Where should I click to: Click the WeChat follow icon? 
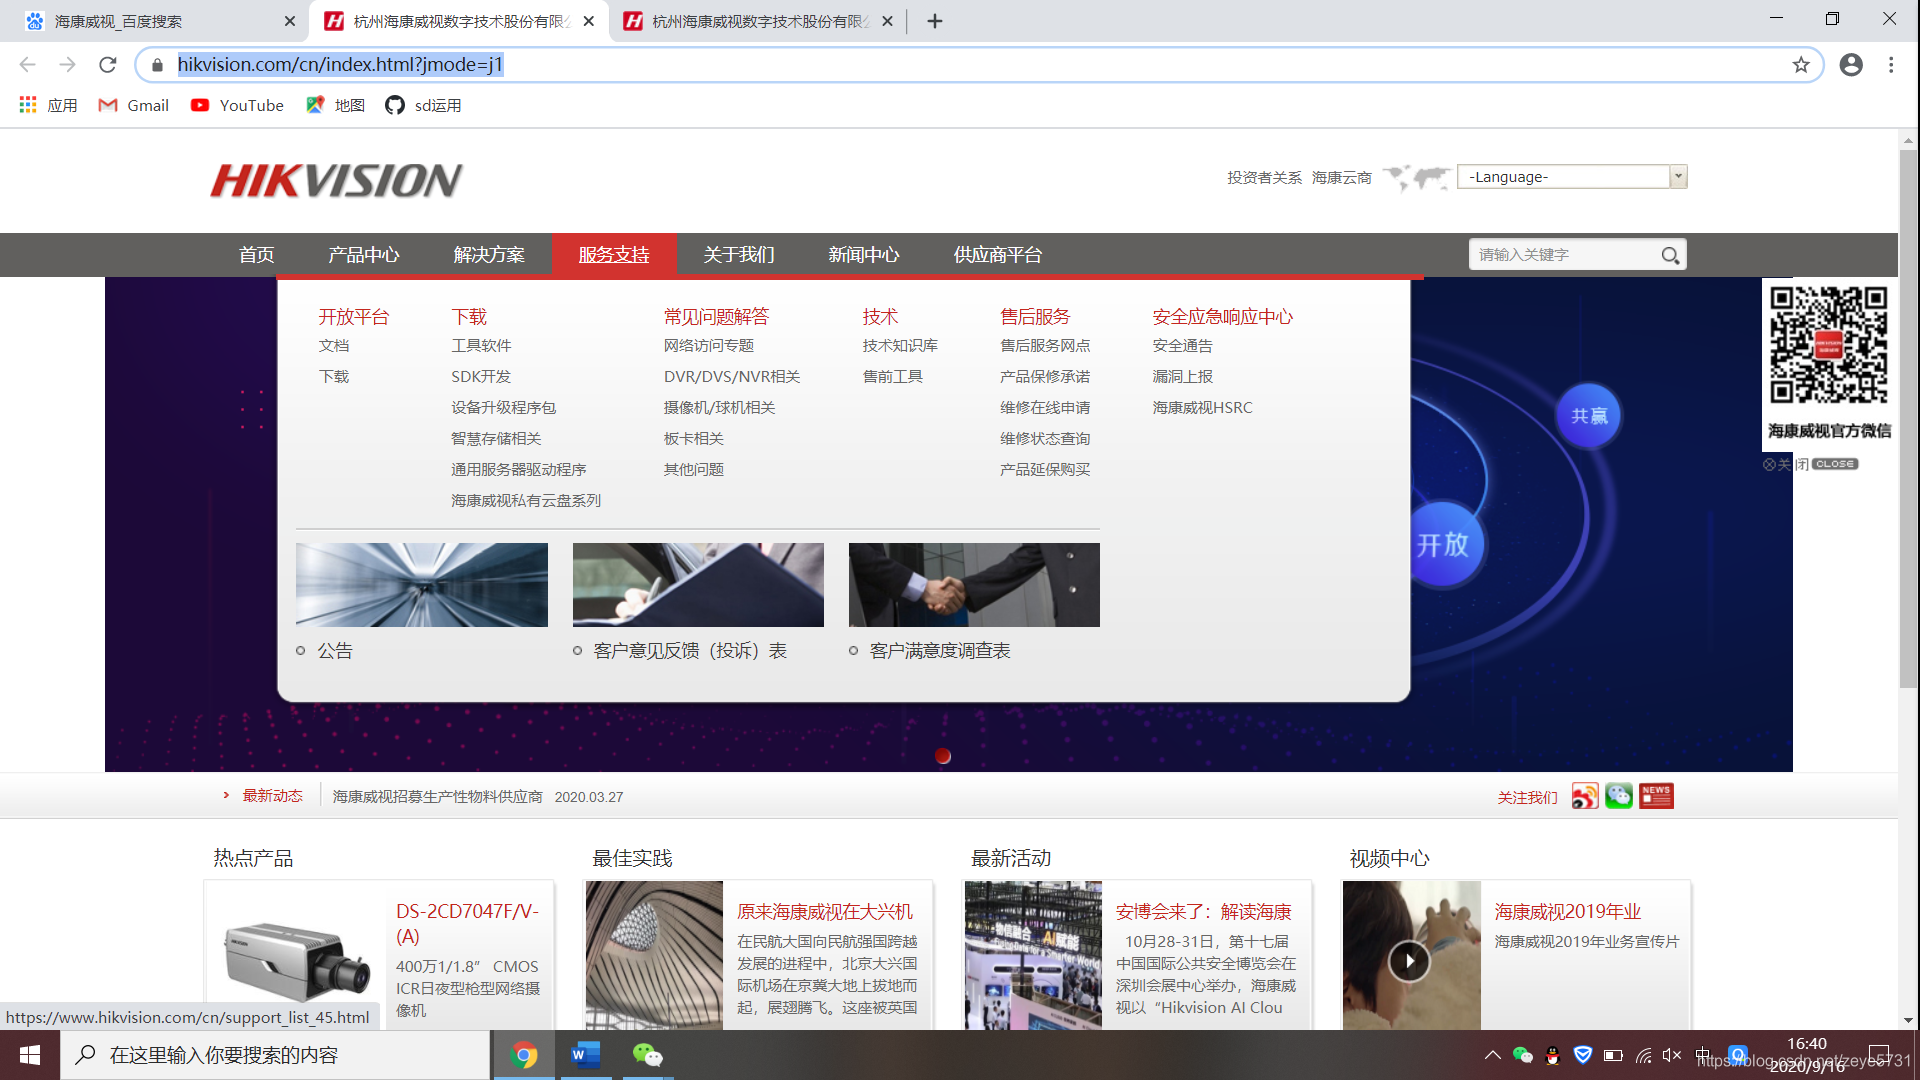coord(1619,795)
